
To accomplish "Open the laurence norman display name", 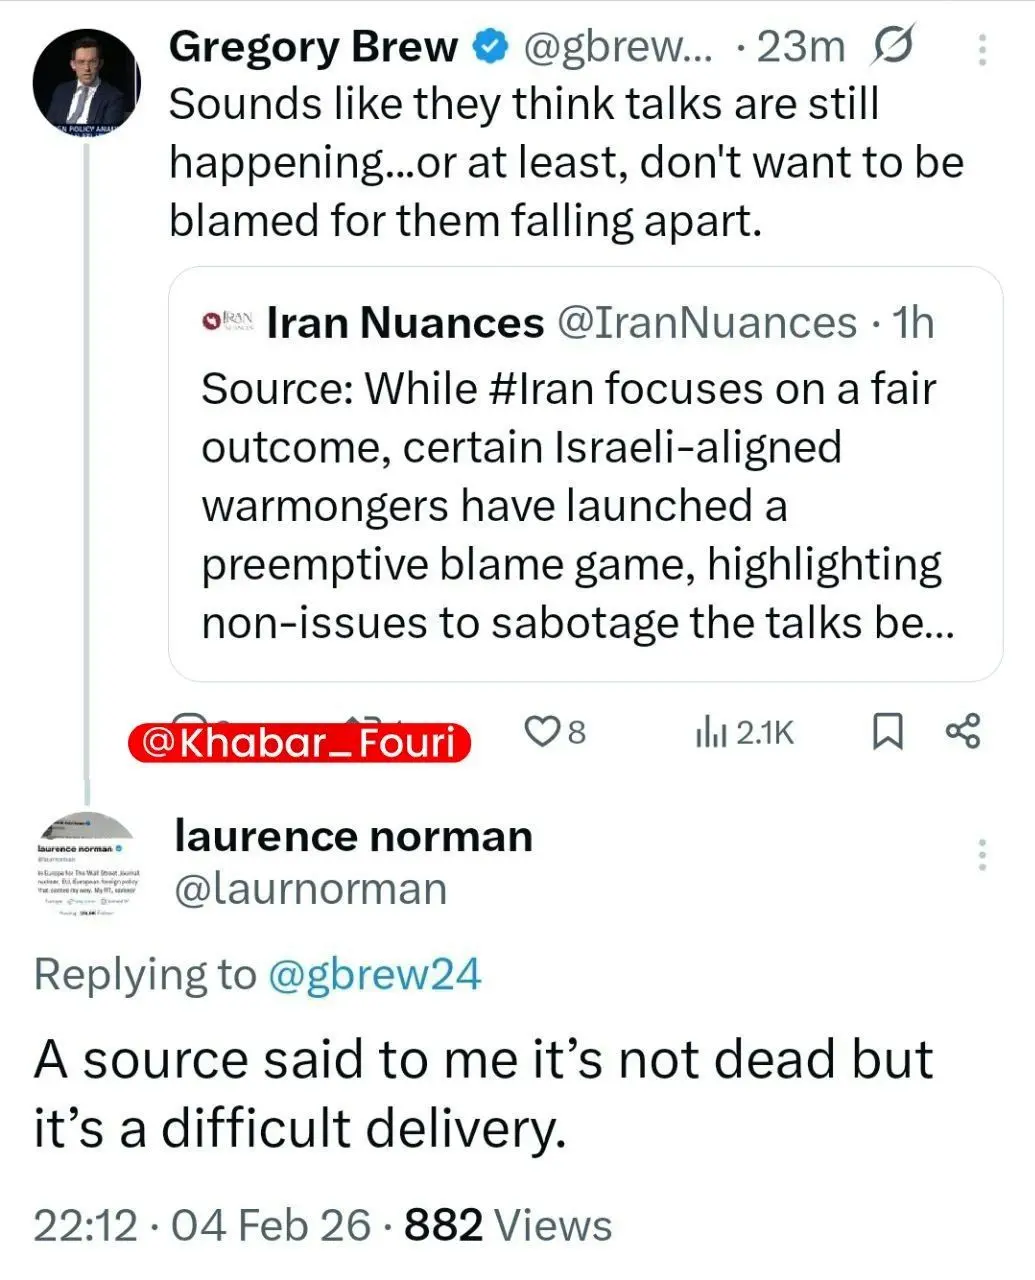I will coord(353,836).
